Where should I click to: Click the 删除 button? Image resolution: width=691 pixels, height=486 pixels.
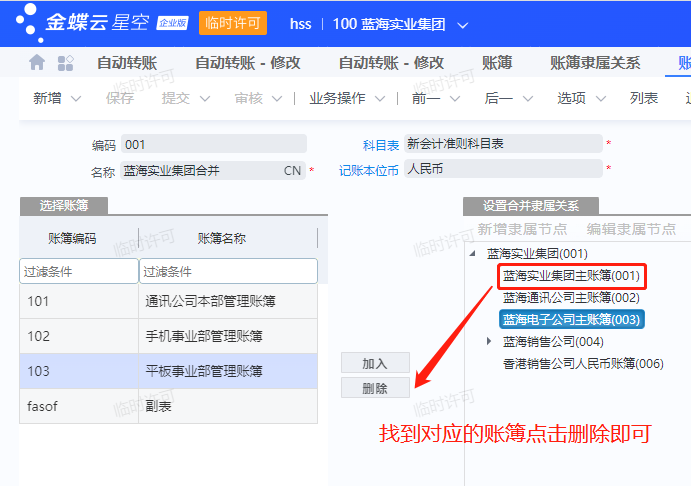375,387
